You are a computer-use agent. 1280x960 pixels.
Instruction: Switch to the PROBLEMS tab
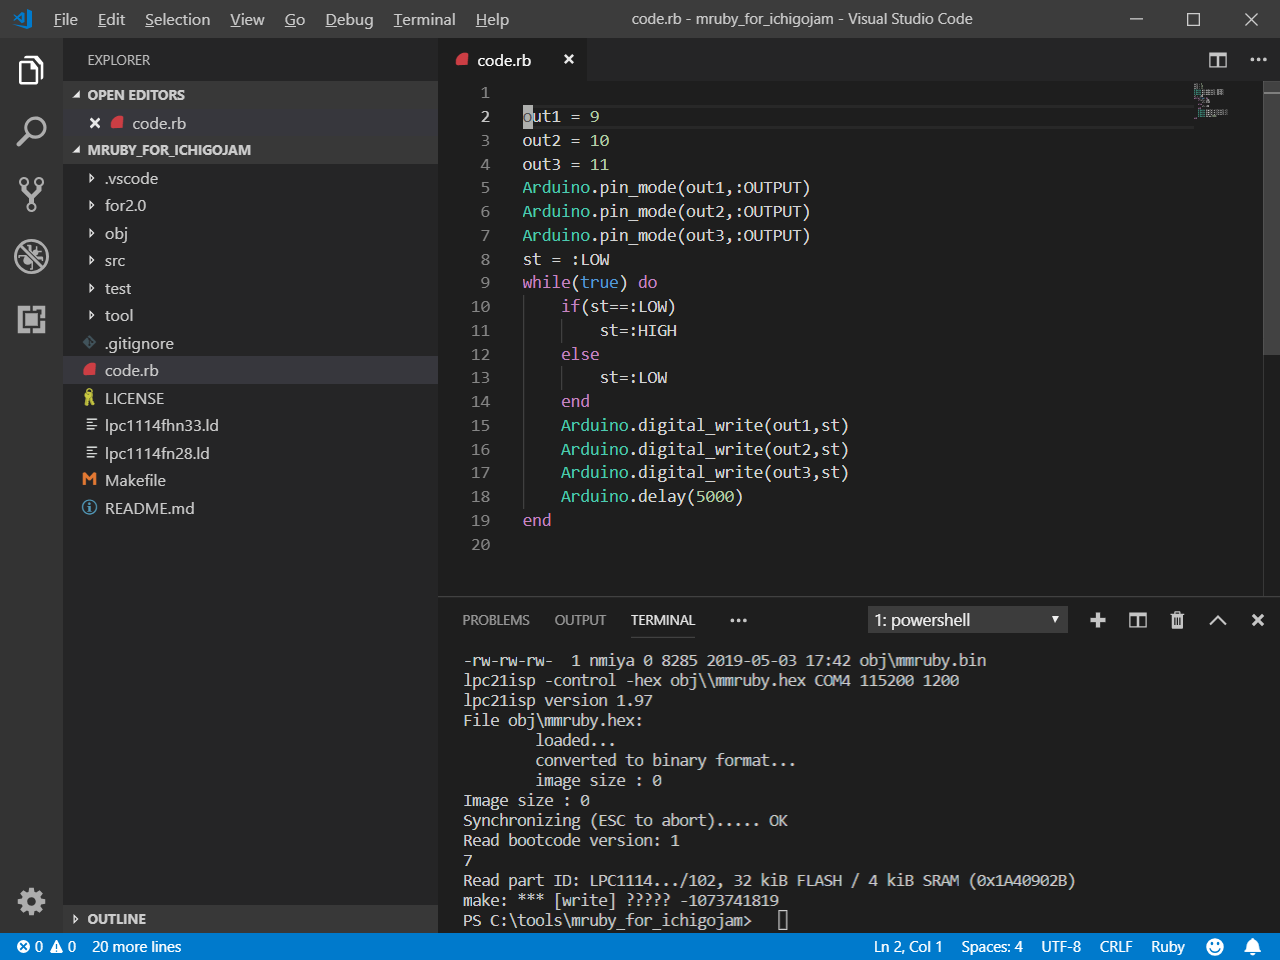click(x=496, y=620)
